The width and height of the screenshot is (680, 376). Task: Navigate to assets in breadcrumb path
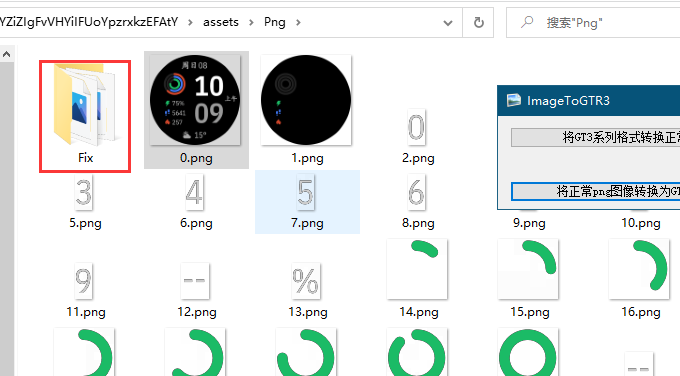pyautogui.click(x=221, y=22)
